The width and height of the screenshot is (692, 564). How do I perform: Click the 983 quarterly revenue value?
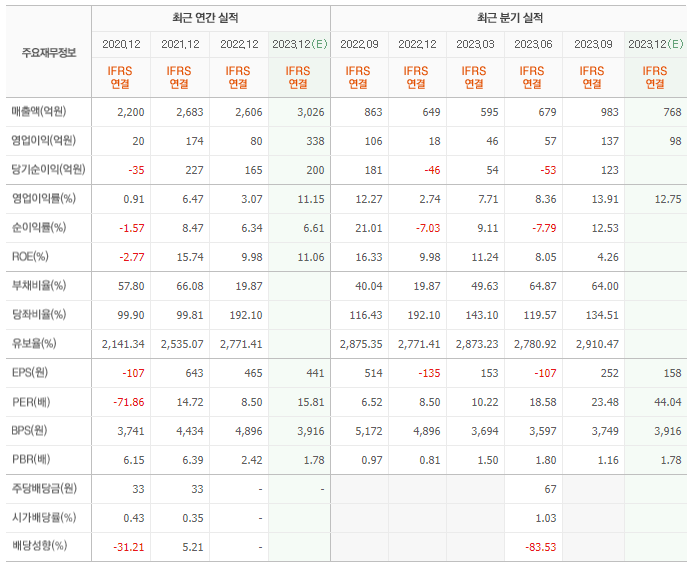tap(609, 112)
